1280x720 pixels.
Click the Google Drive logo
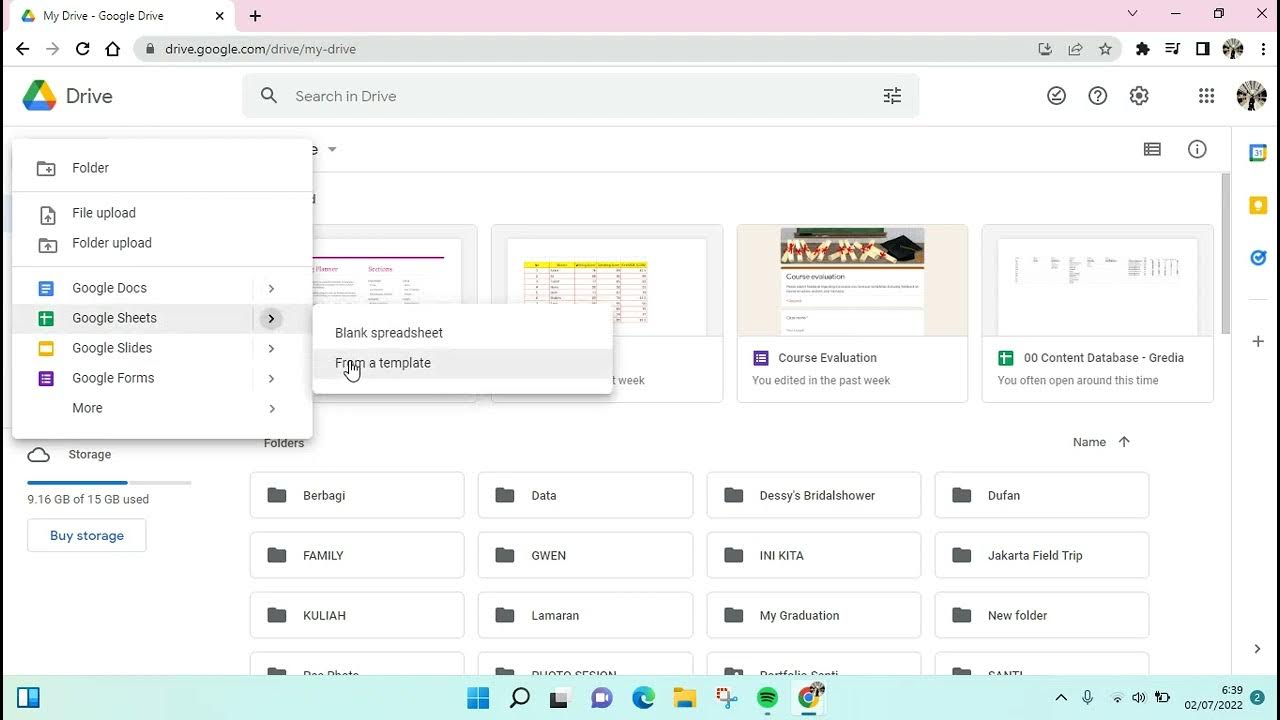pos(40,96)
